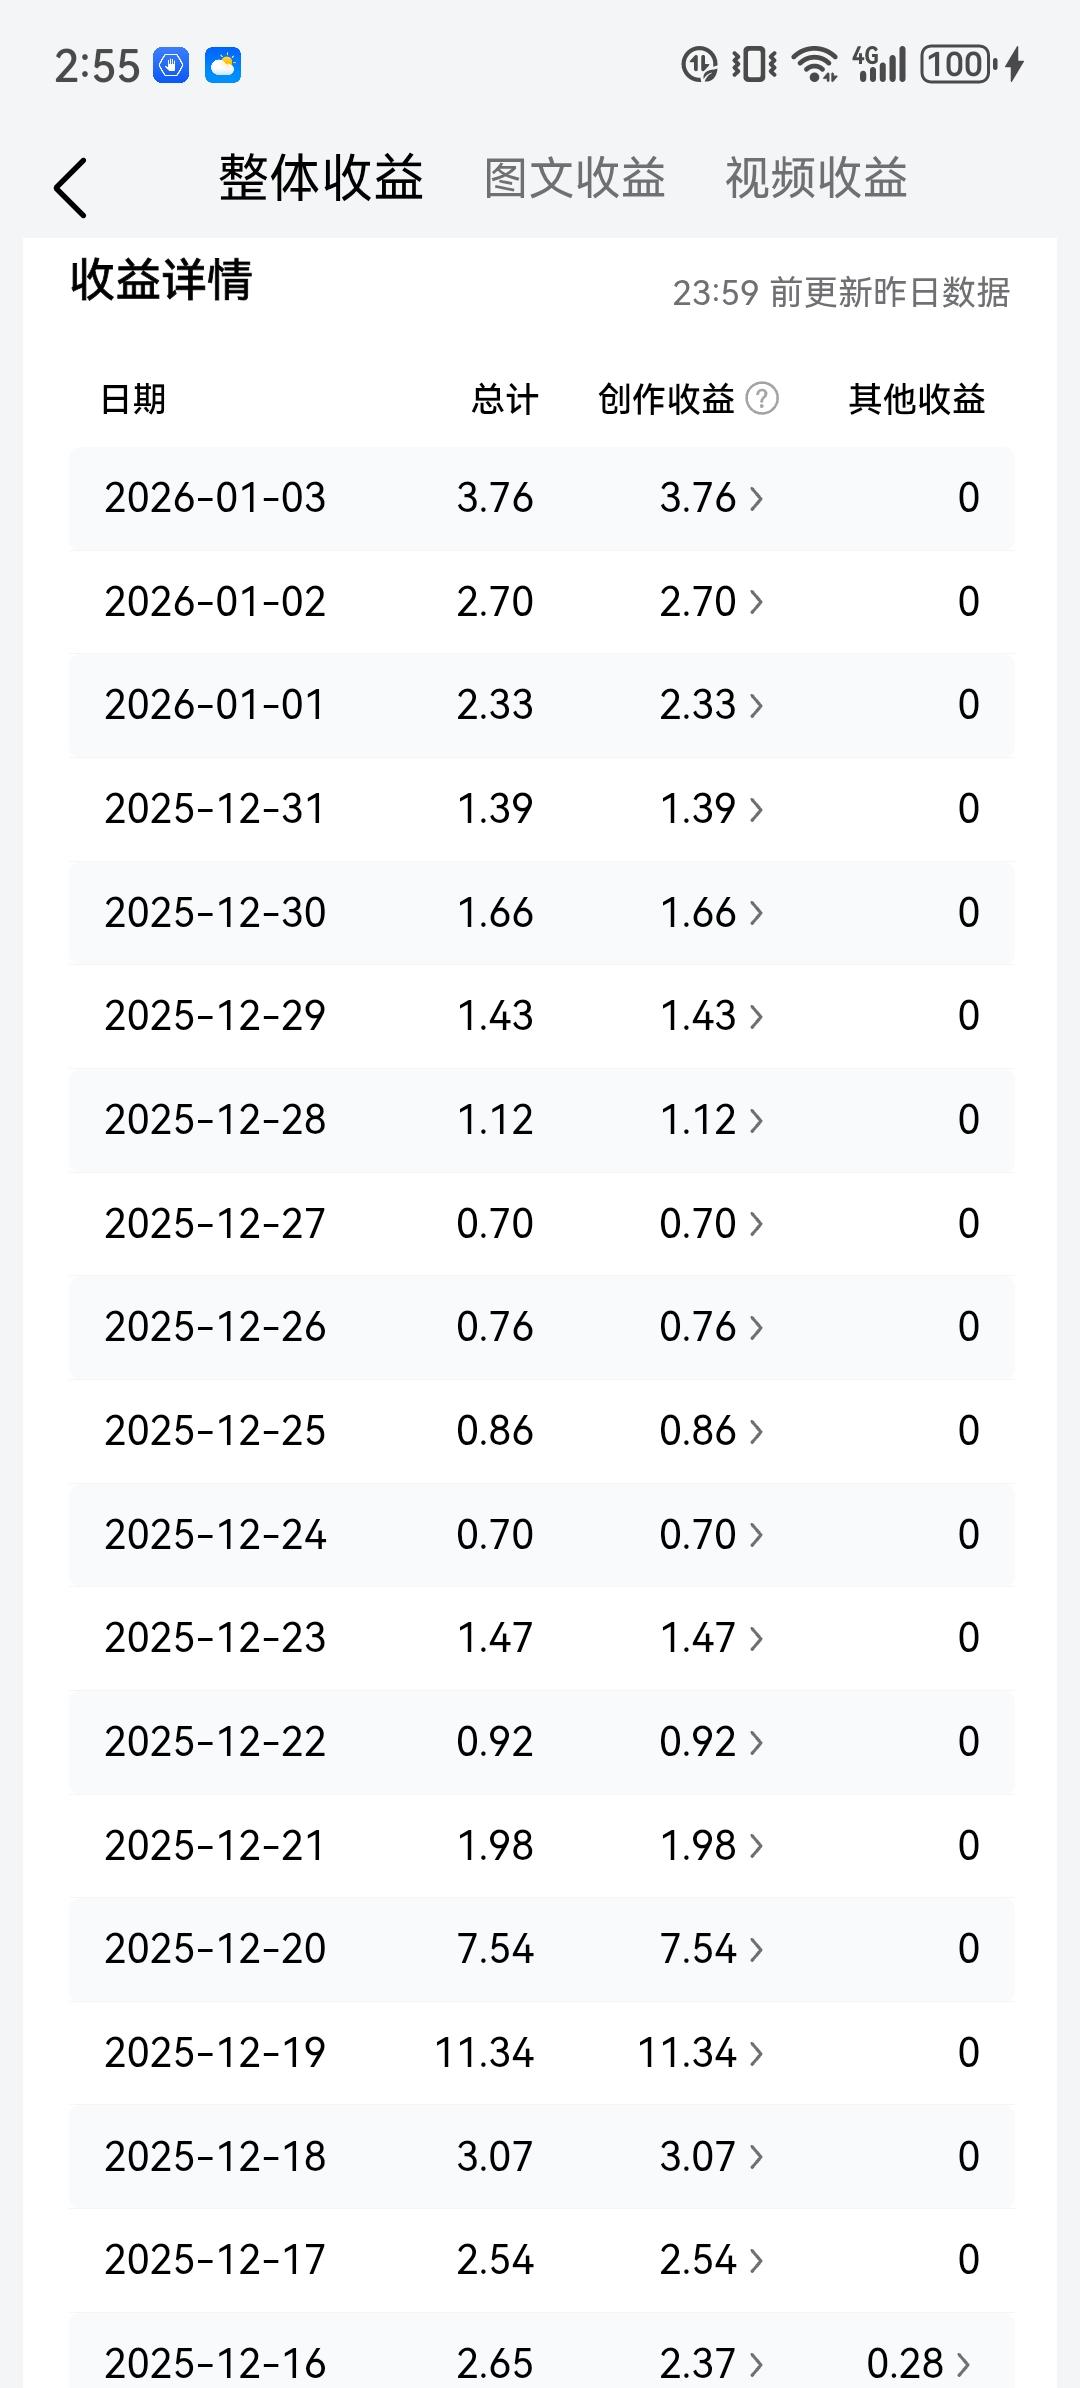Expand 其他收益 0.28 for 2025-12-16
The height and width of the screenshot is (2388, 1080).
[x=918, y=2364]
